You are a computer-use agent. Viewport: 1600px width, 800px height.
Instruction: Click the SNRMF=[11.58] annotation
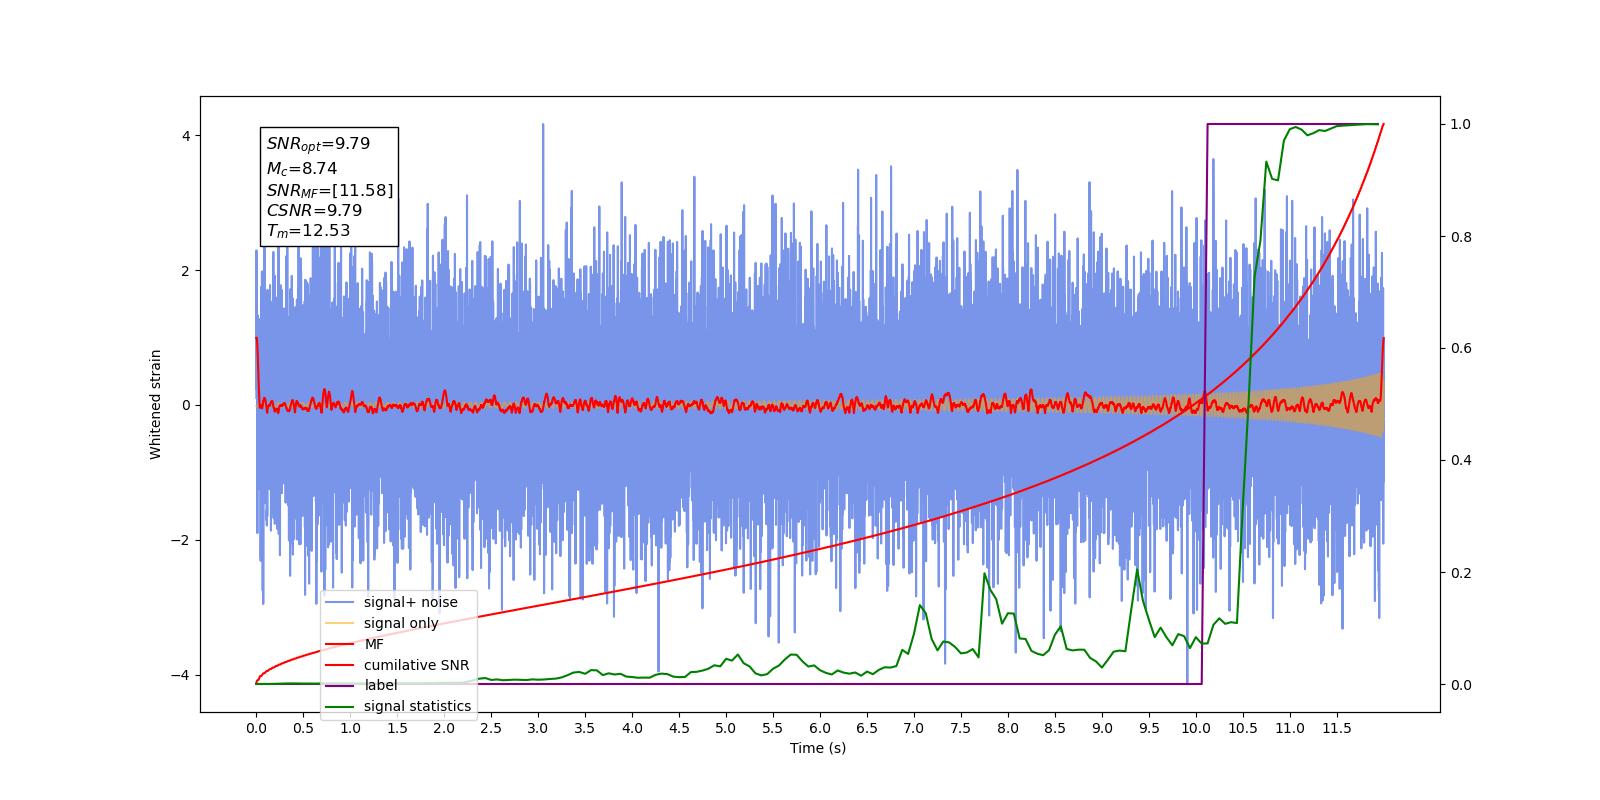(330, 190)
